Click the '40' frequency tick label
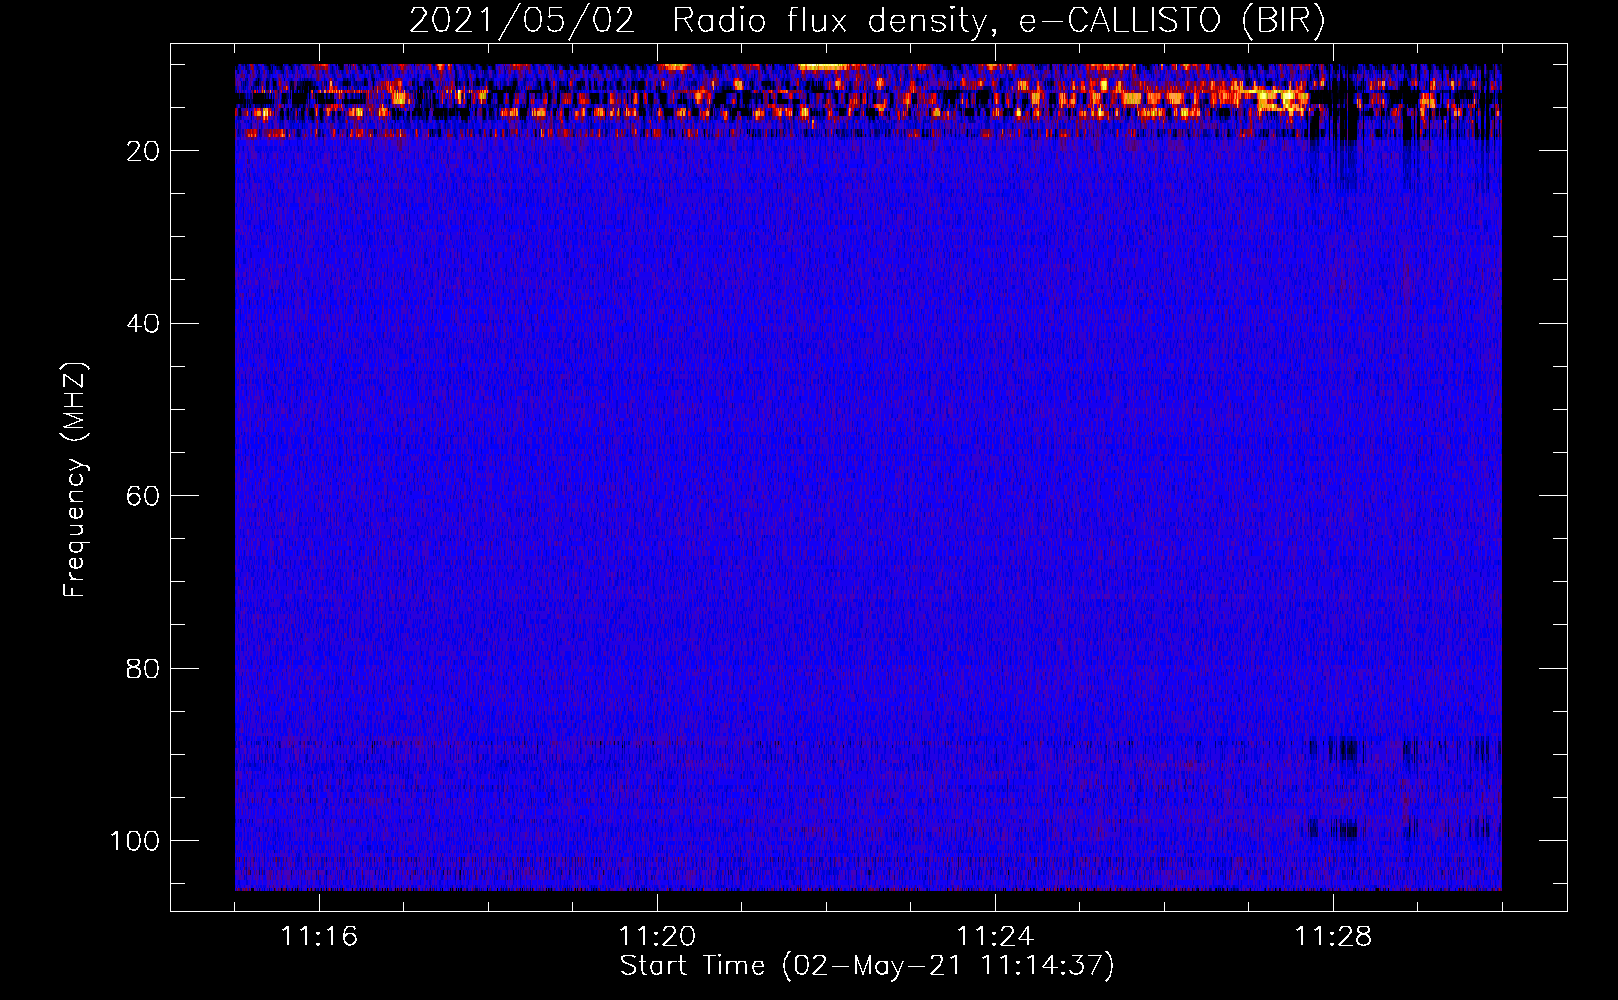Screen dimensions: 1618x1000 [143, 324]
